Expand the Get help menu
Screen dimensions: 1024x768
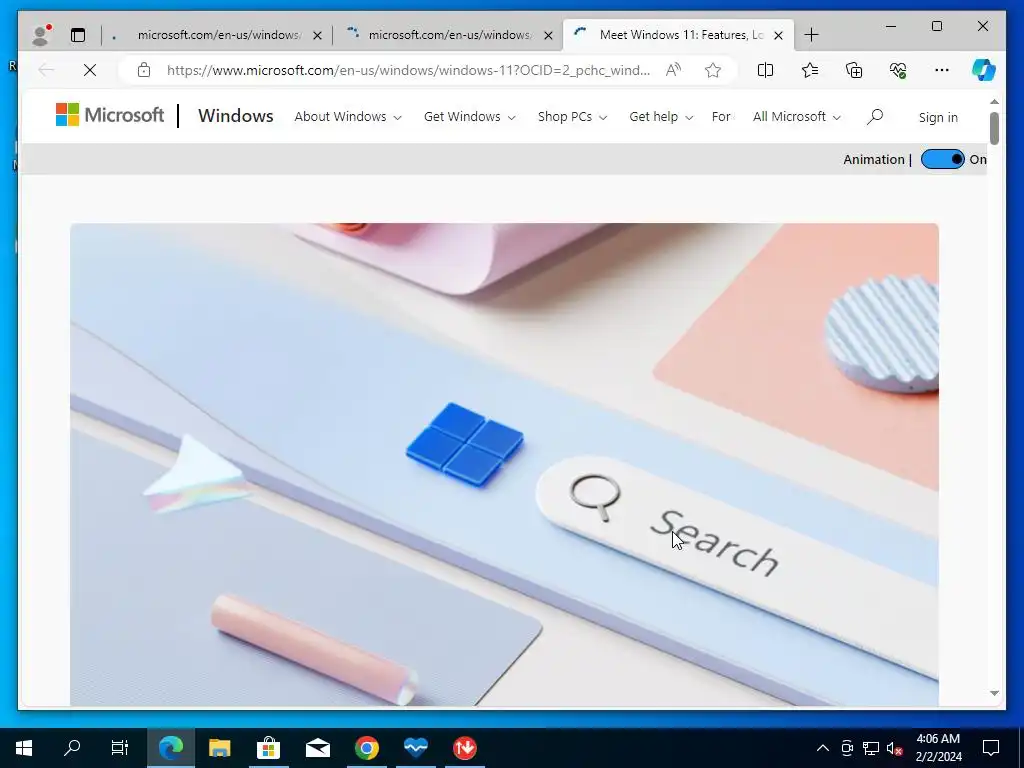[x=661, y=117]
